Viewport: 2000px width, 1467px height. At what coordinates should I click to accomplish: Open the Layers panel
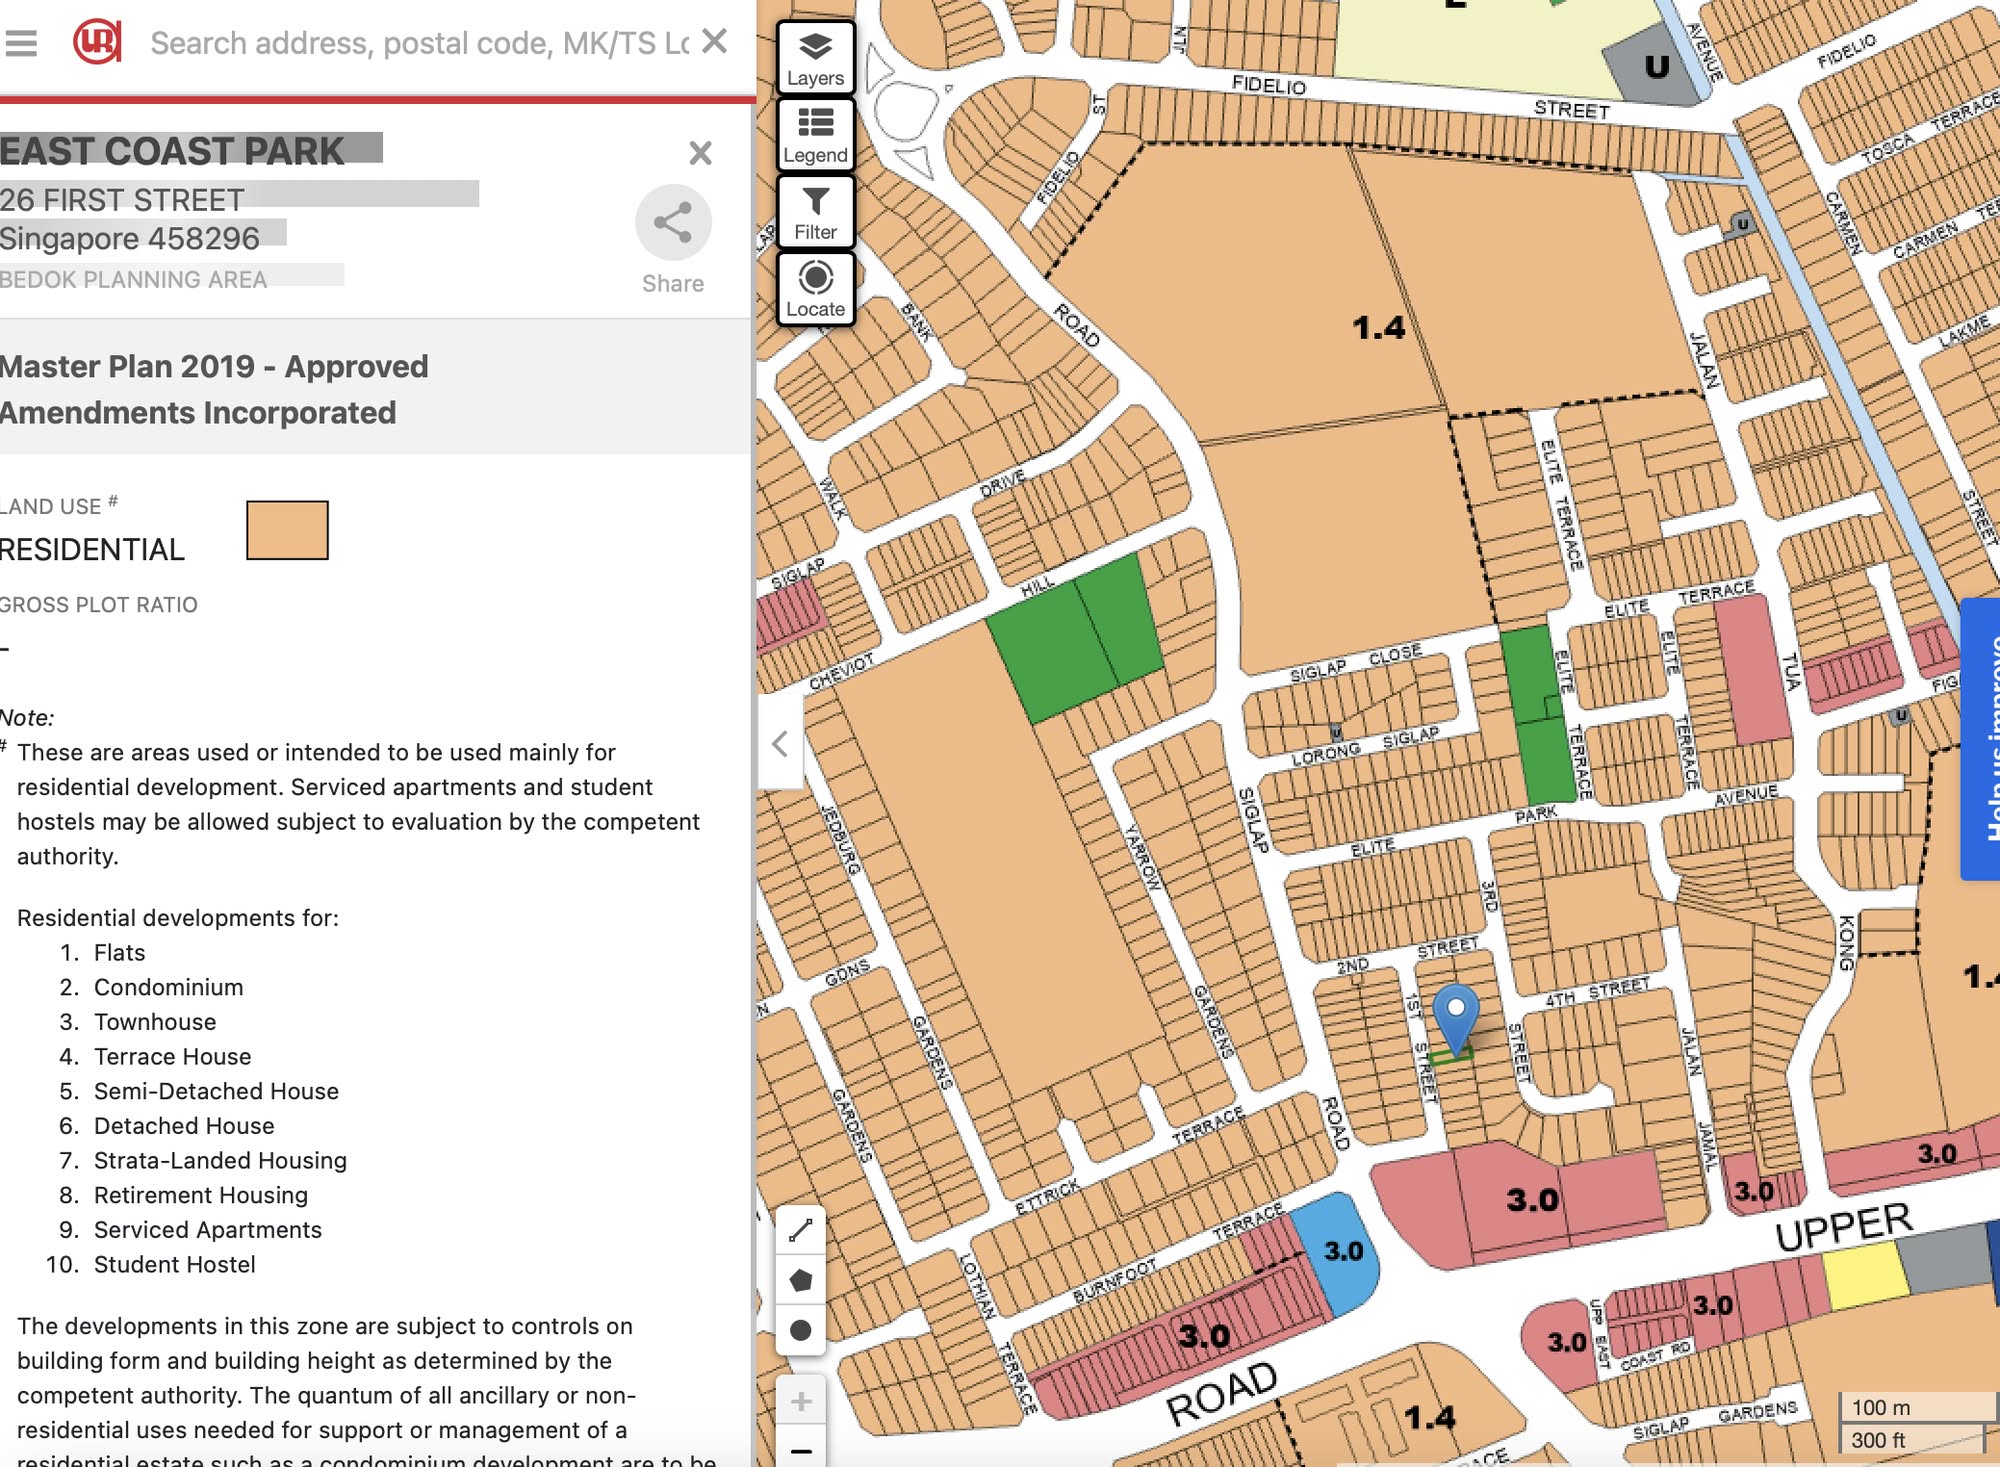click(x=815, y=57)
